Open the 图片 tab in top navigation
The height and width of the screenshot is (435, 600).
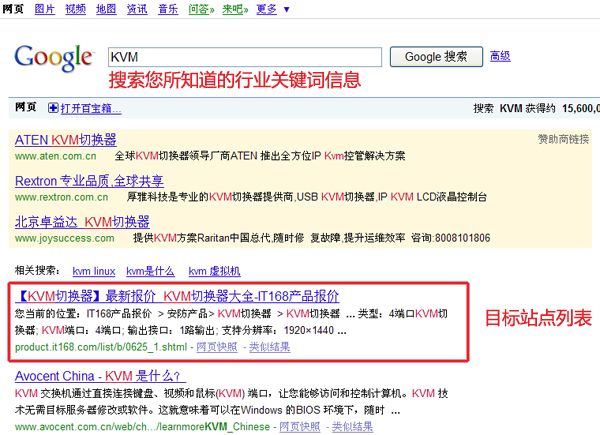coord(44,9)
